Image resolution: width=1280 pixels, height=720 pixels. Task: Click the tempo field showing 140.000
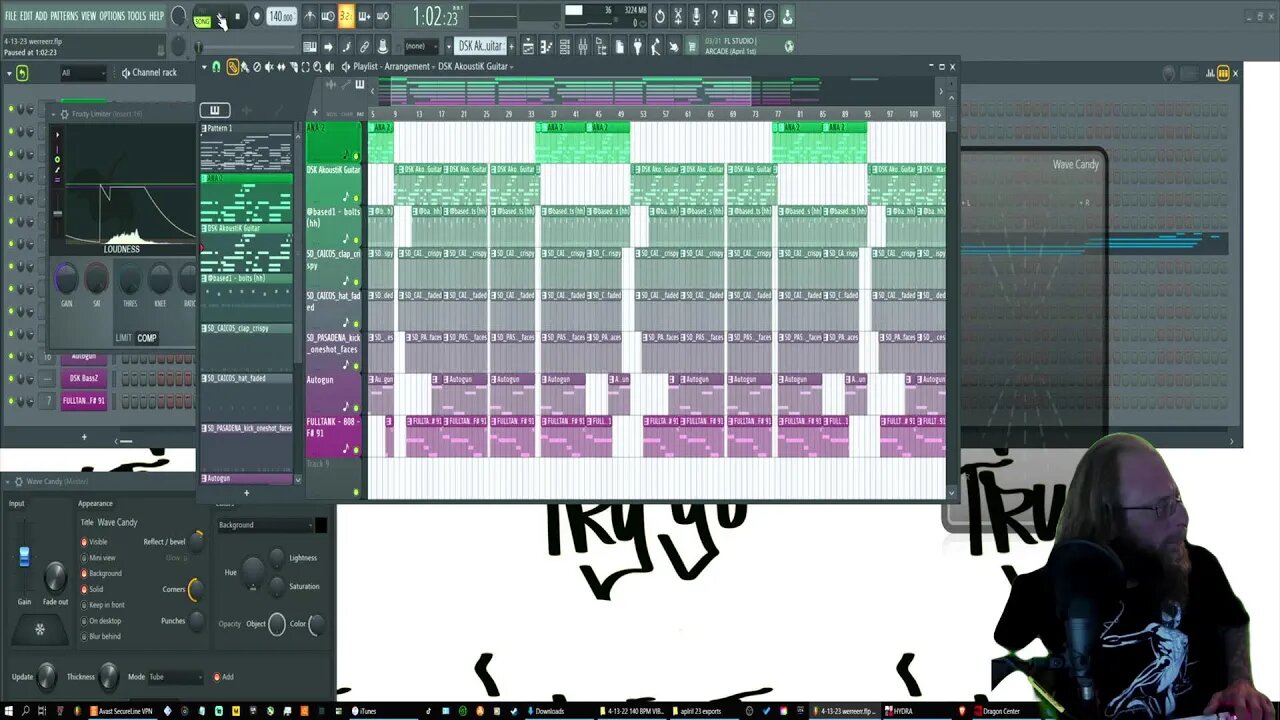click(x=281, y=17)
